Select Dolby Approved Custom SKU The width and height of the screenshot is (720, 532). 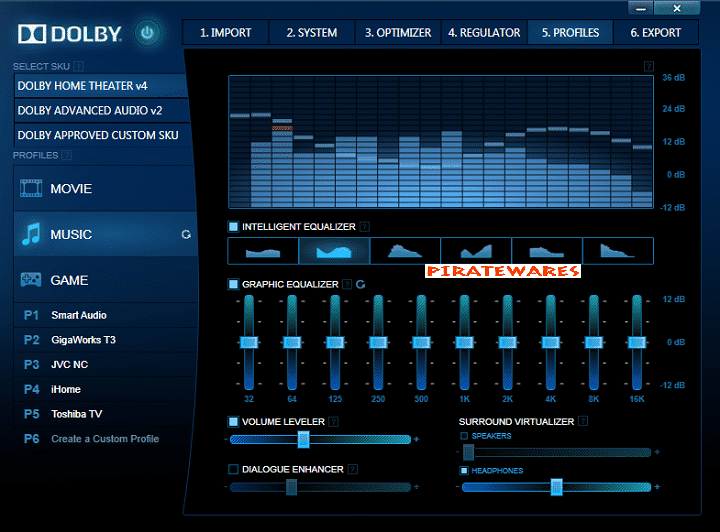click(101, 135)
